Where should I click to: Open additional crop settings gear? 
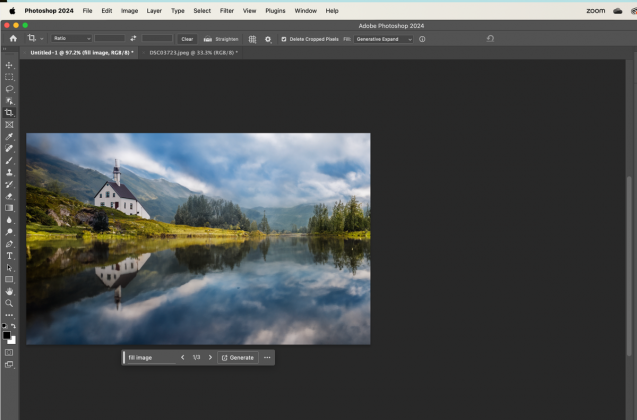coord(268,39)
